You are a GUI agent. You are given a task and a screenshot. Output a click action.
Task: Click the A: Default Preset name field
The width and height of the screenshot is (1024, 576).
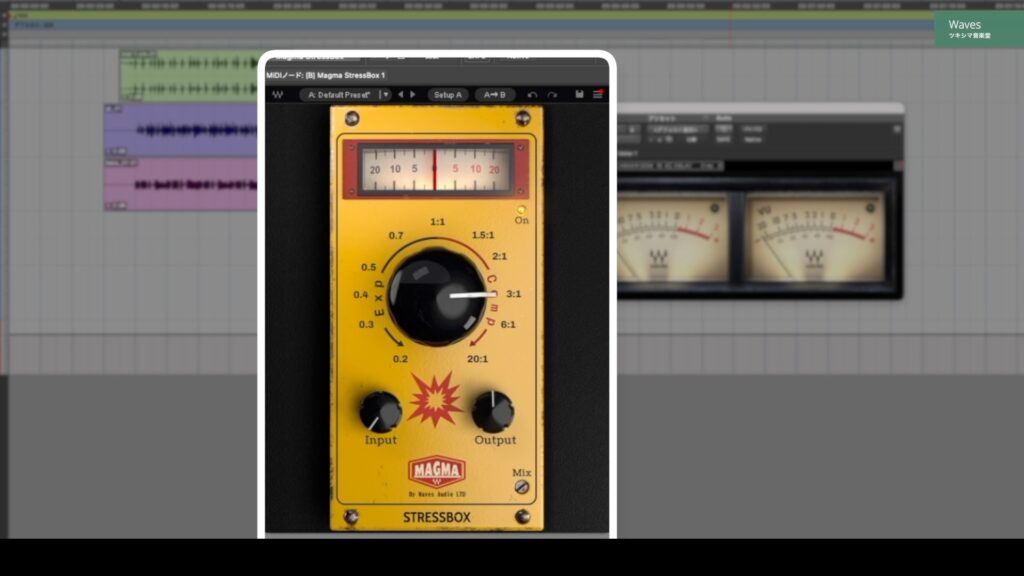pos(338,95)
